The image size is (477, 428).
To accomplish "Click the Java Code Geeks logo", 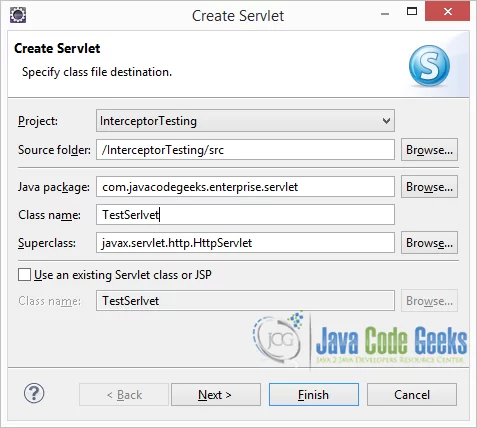I will click(x=360, y=341).
